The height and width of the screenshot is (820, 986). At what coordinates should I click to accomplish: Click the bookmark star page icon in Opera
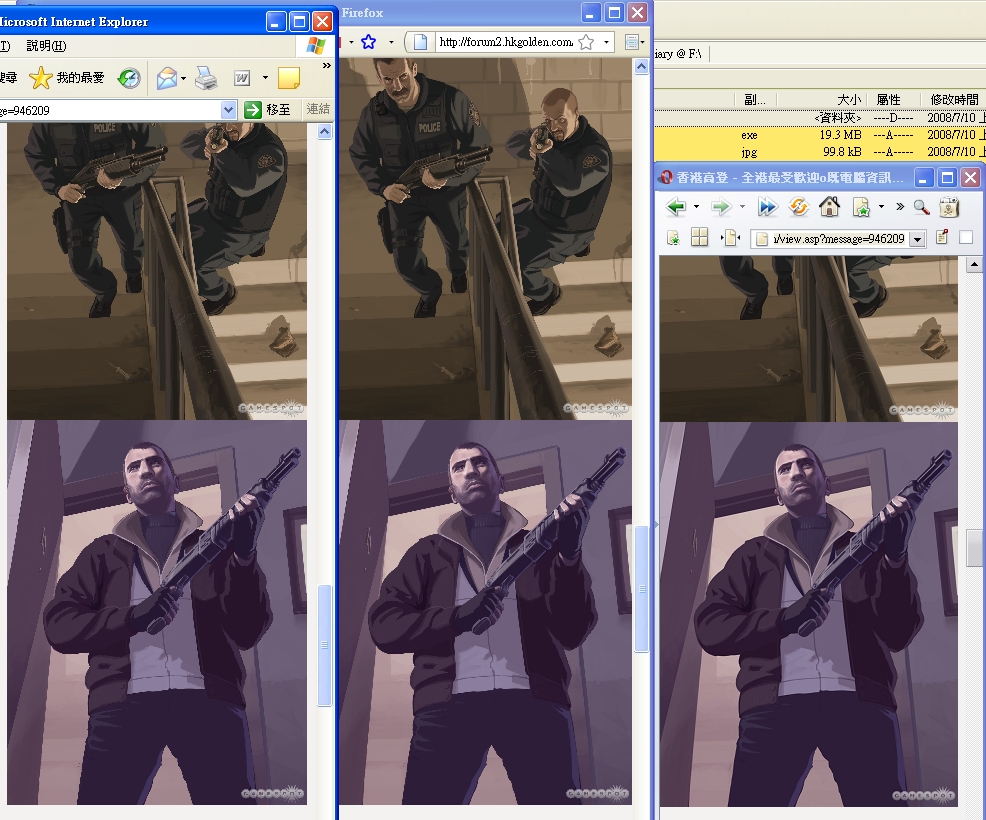(x=673, y=238)
